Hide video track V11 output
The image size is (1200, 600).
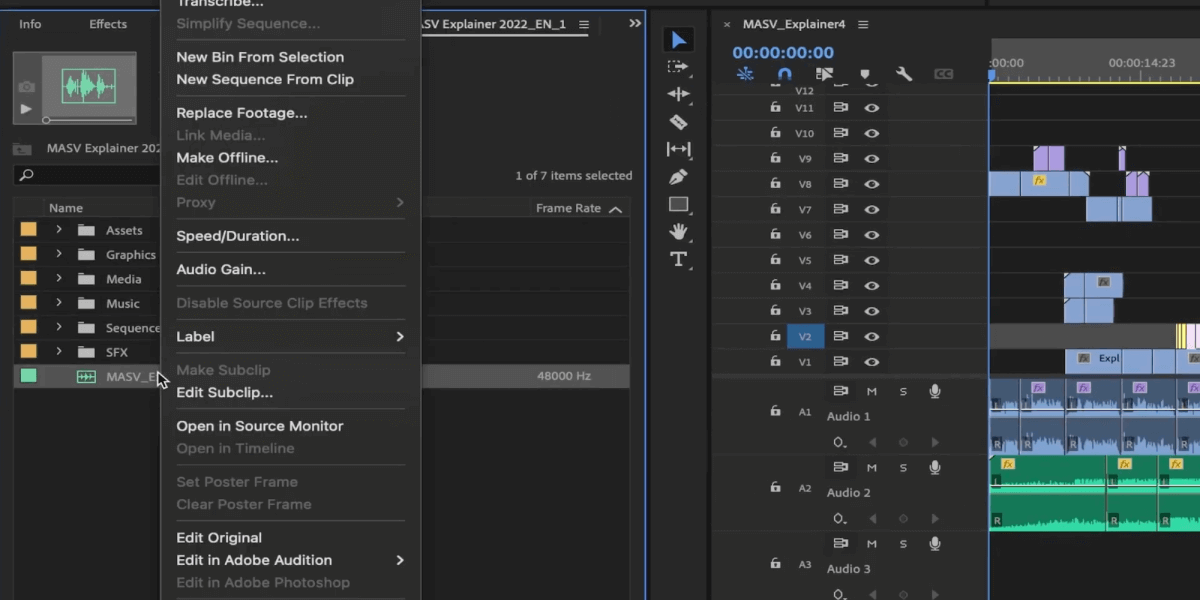(872, 107)
